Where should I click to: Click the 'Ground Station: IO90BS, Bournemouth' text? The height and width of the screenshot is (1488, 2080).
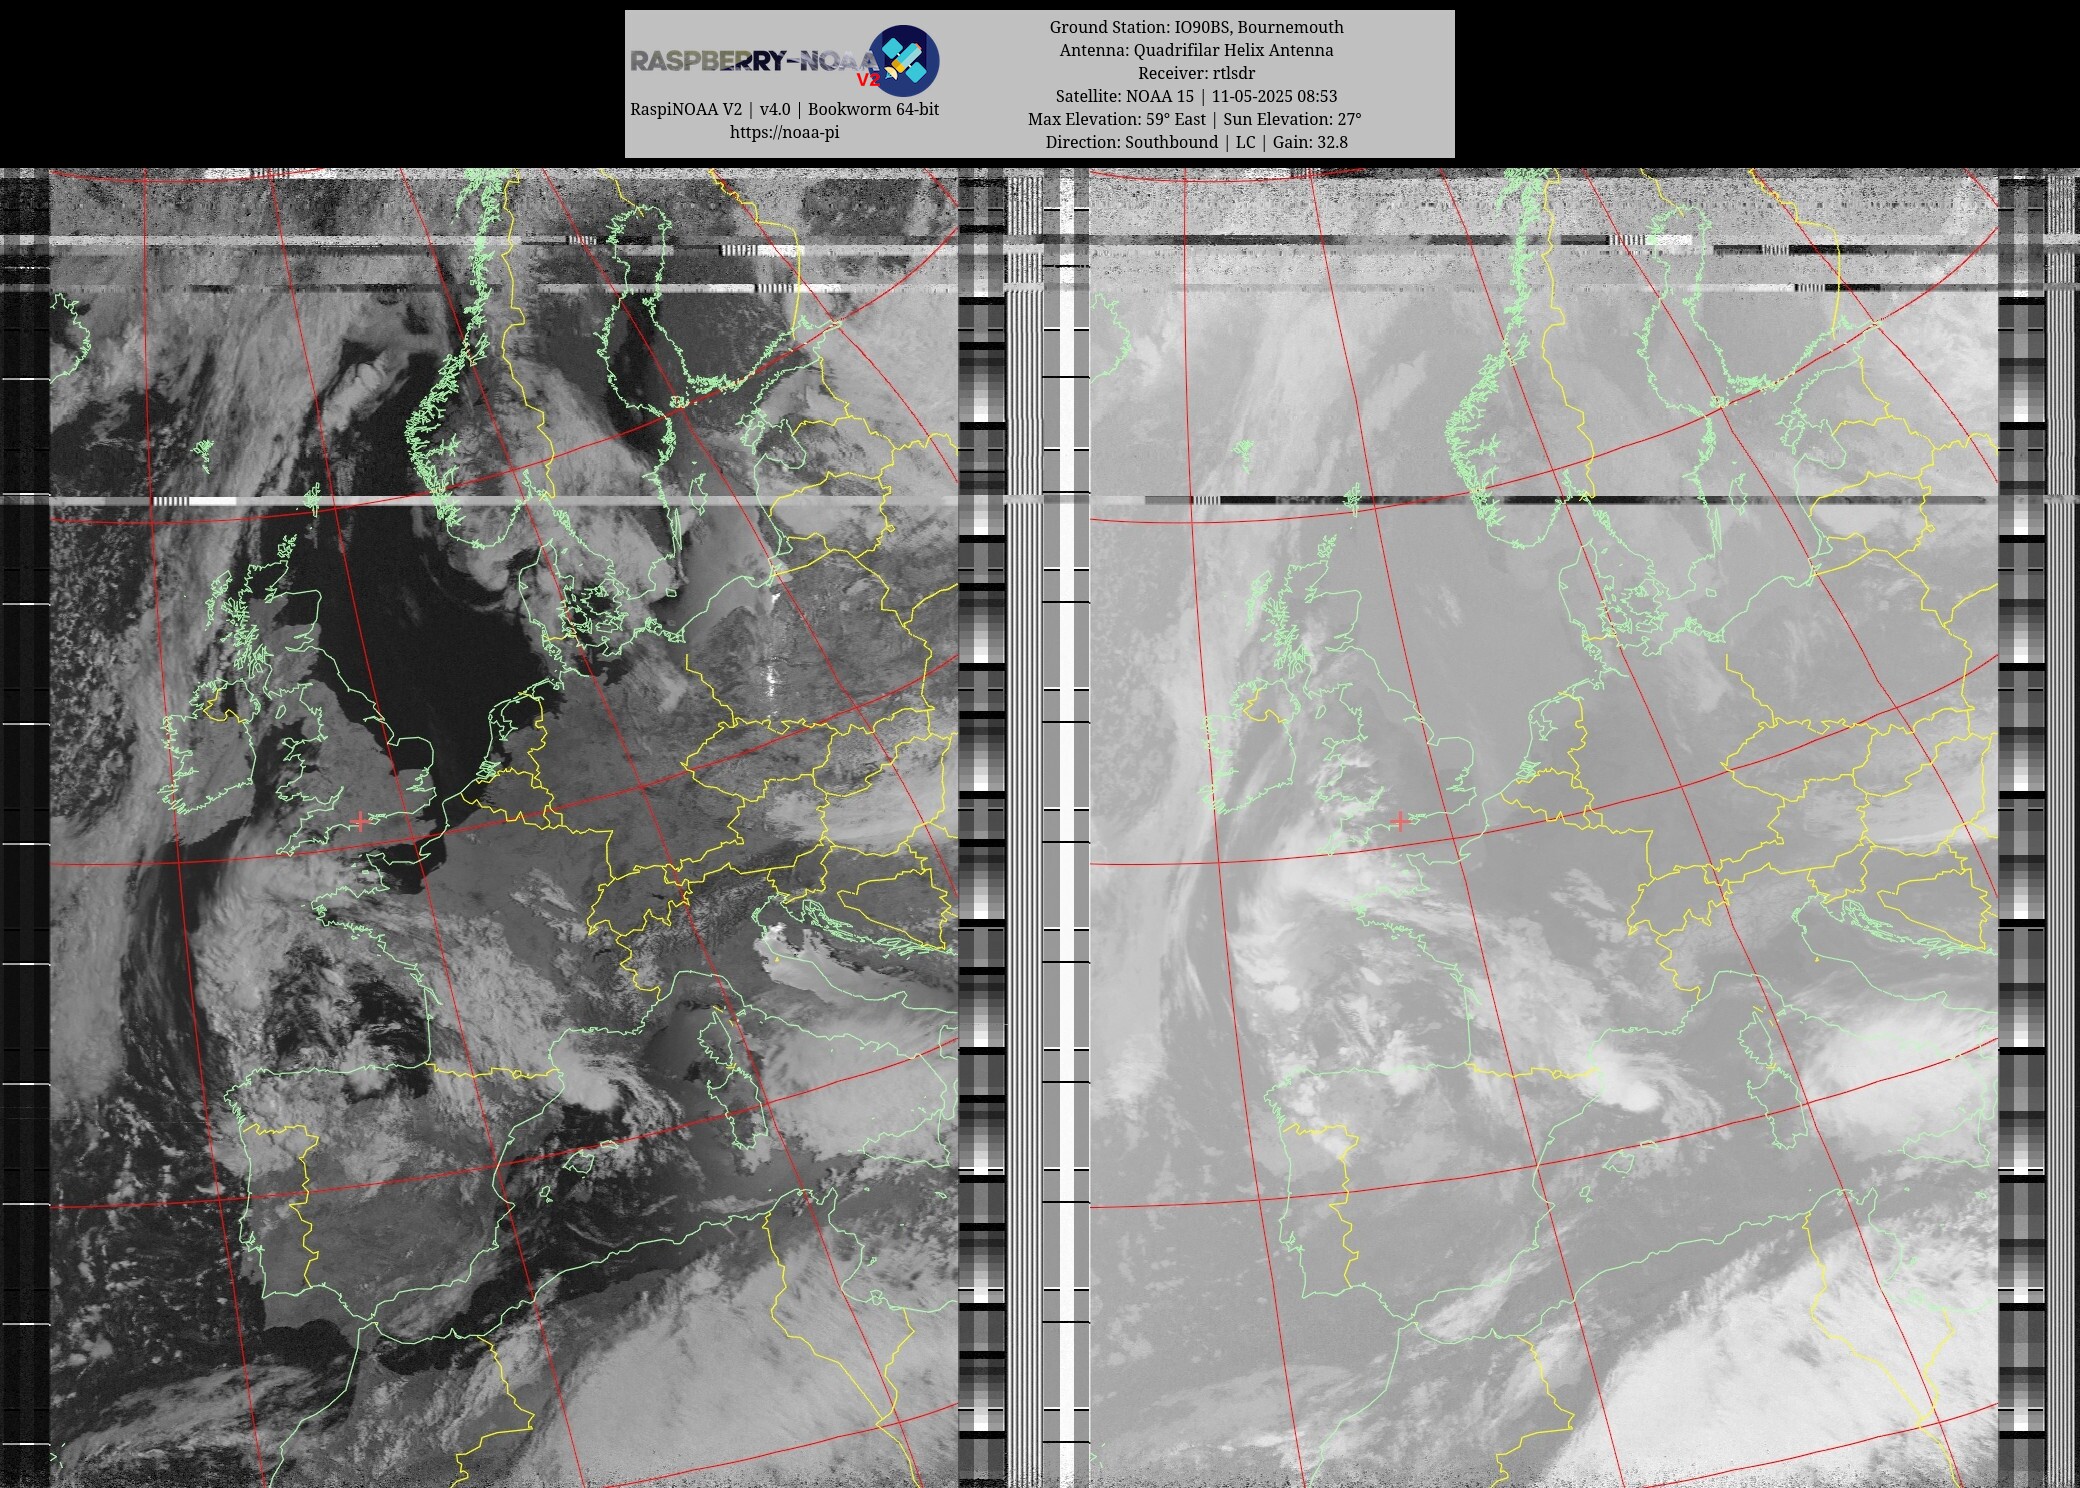click(x=1196, y=27)
